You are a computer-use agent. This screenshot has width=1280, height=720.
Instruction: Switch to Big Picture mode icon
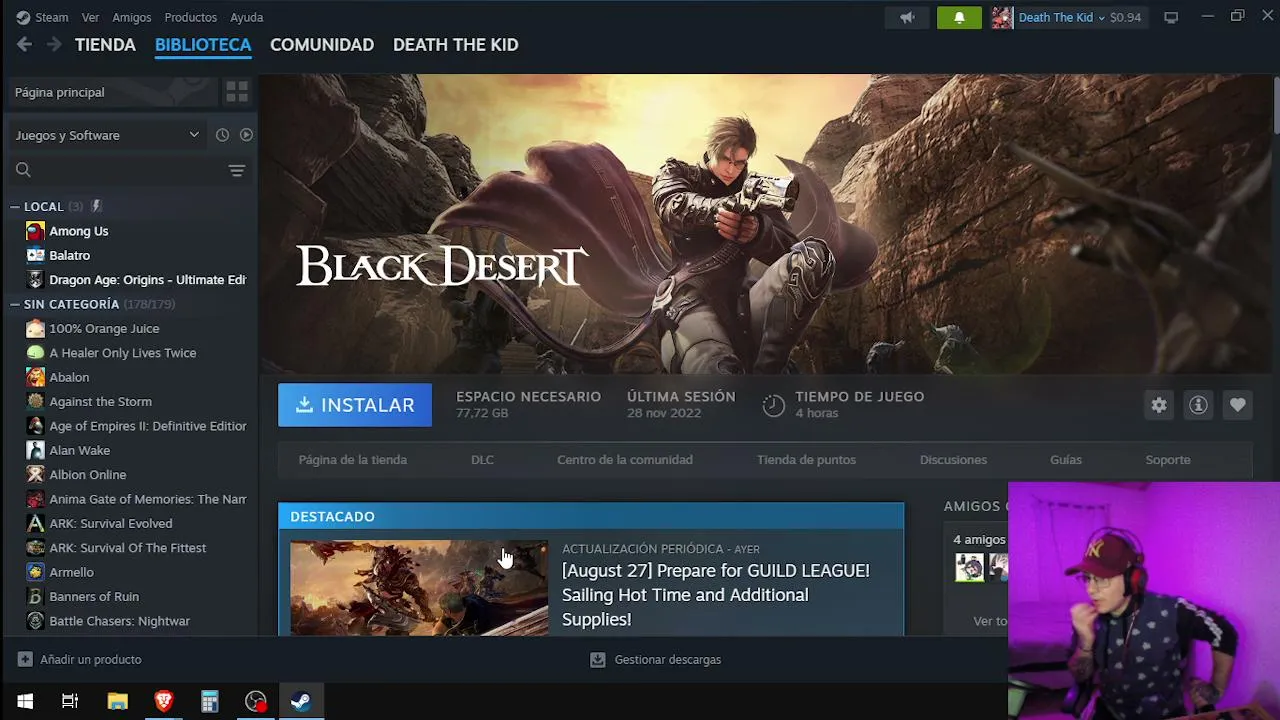coord(1171,17)
